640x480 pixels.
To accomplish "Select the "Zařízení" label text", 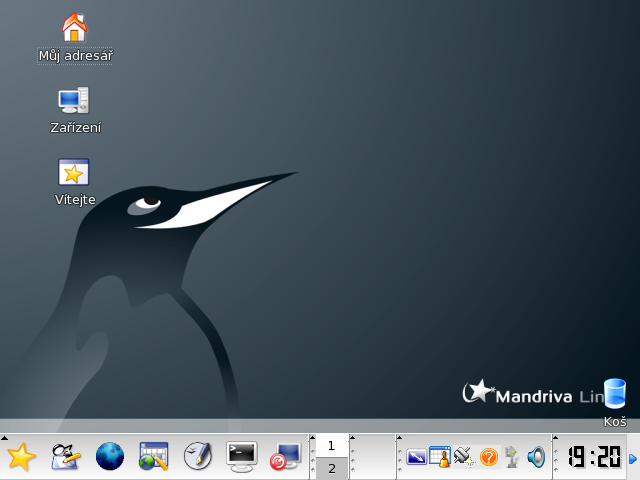I will click(76, 127).
